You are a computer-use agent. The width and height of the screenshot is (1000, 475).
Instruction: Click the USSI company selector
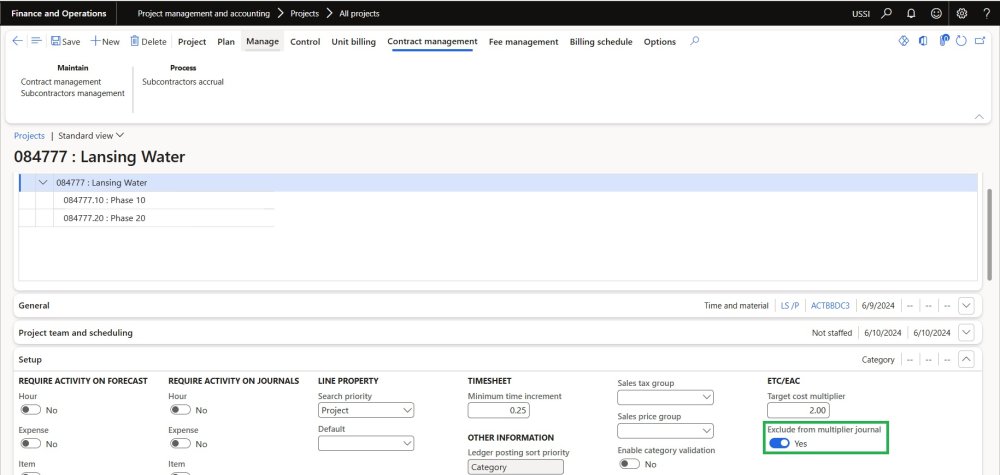(860, 13)
